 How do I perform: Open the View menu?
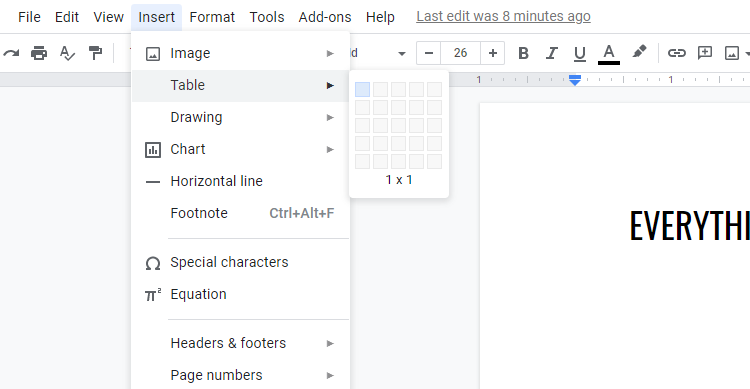coord(109,17)
